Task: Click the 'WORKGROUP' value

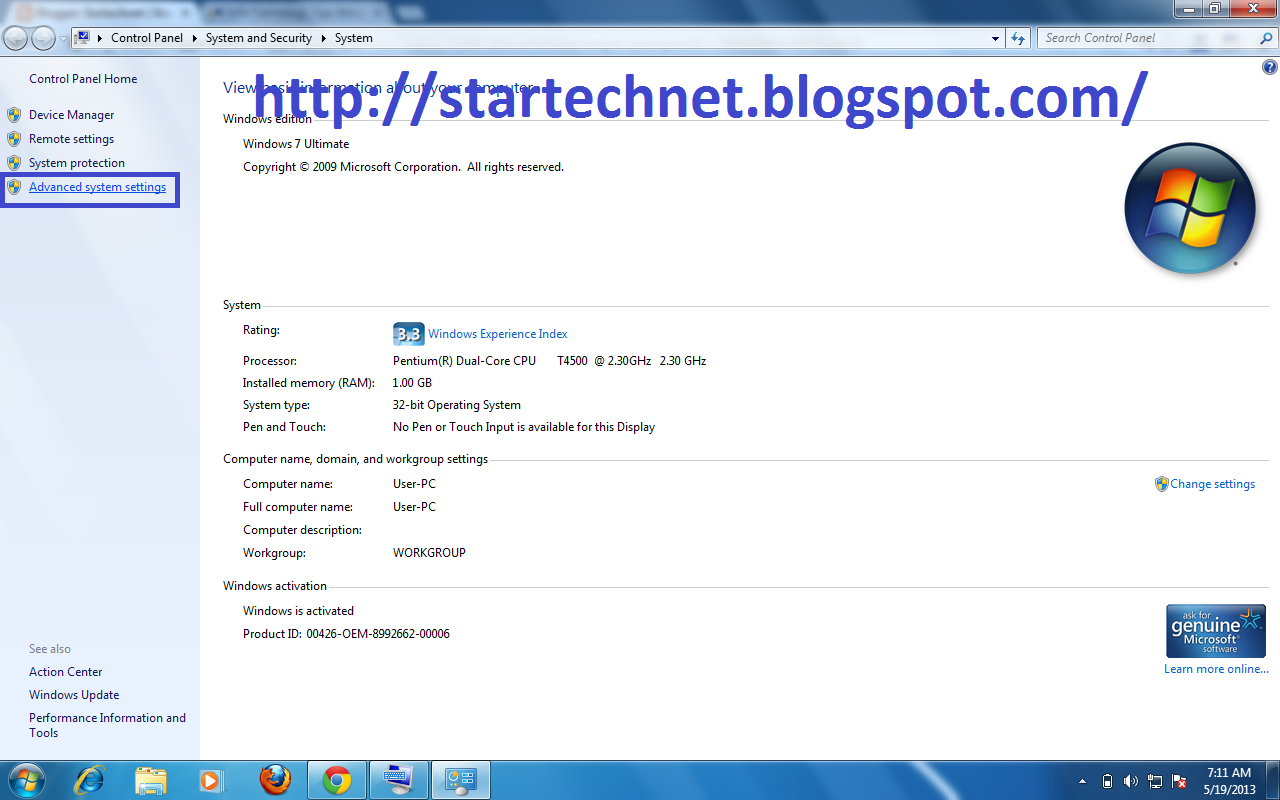Action: point(429,553)
